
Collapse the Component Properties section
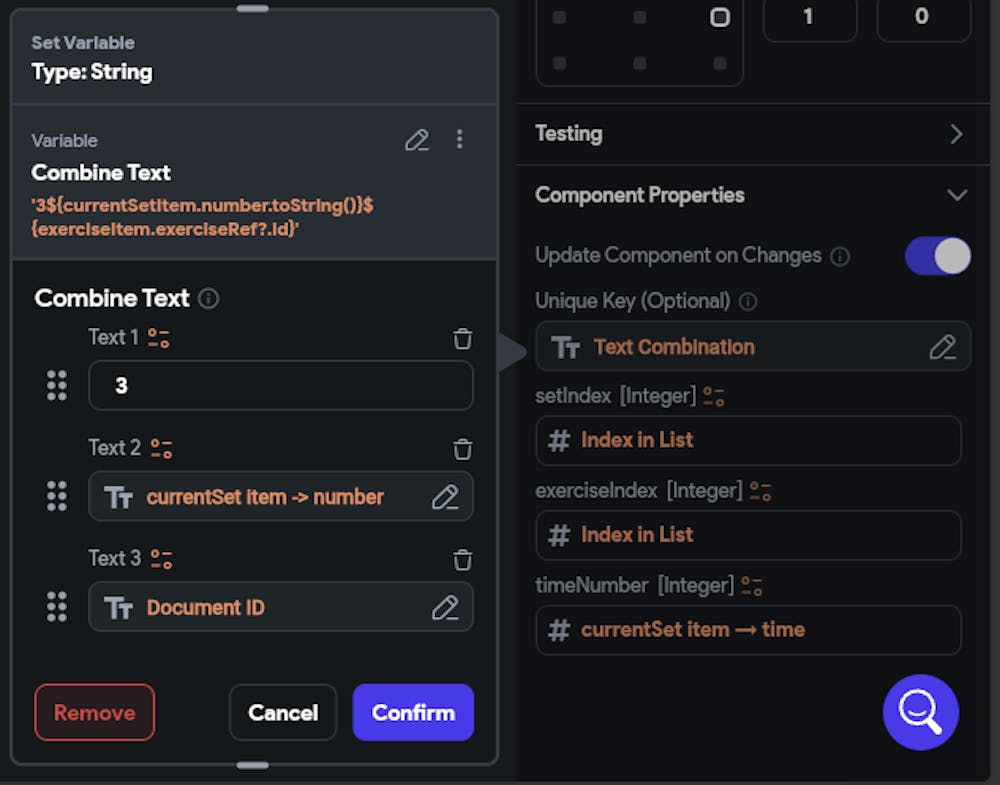coord(956,195)
